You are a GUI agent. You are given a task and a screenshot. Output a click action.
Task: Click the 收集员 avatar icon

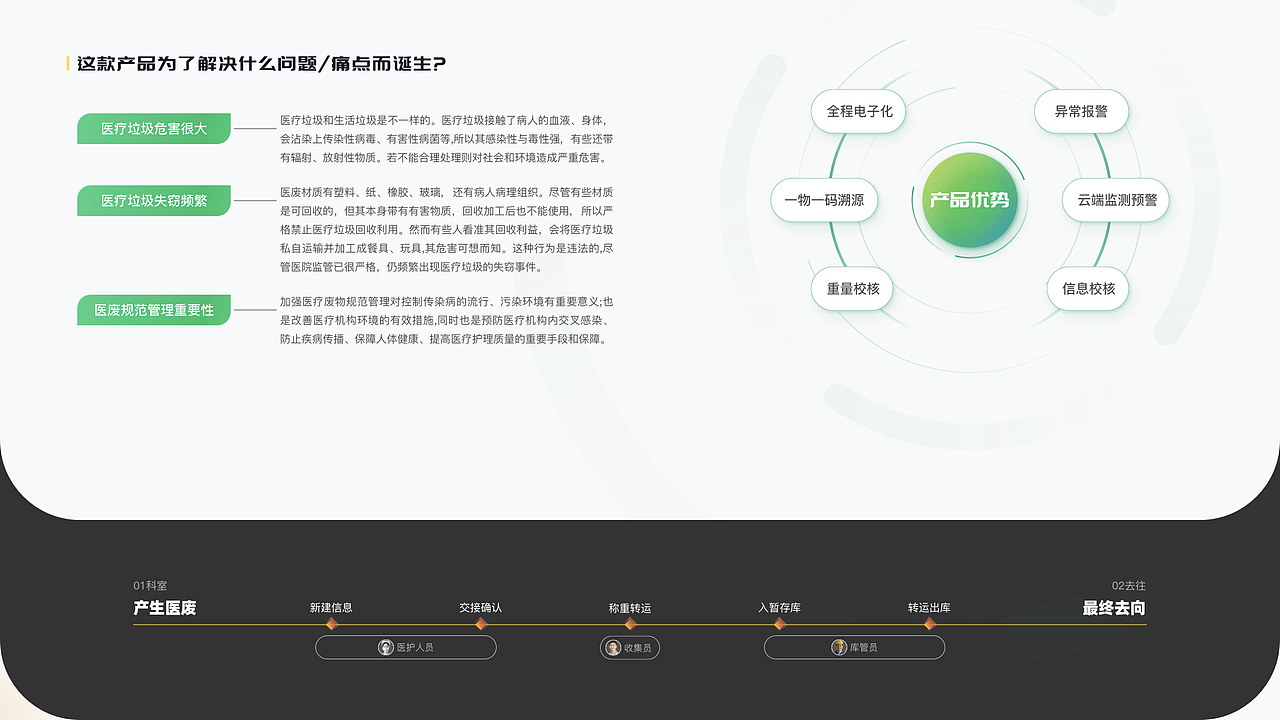tap(613, 648)
